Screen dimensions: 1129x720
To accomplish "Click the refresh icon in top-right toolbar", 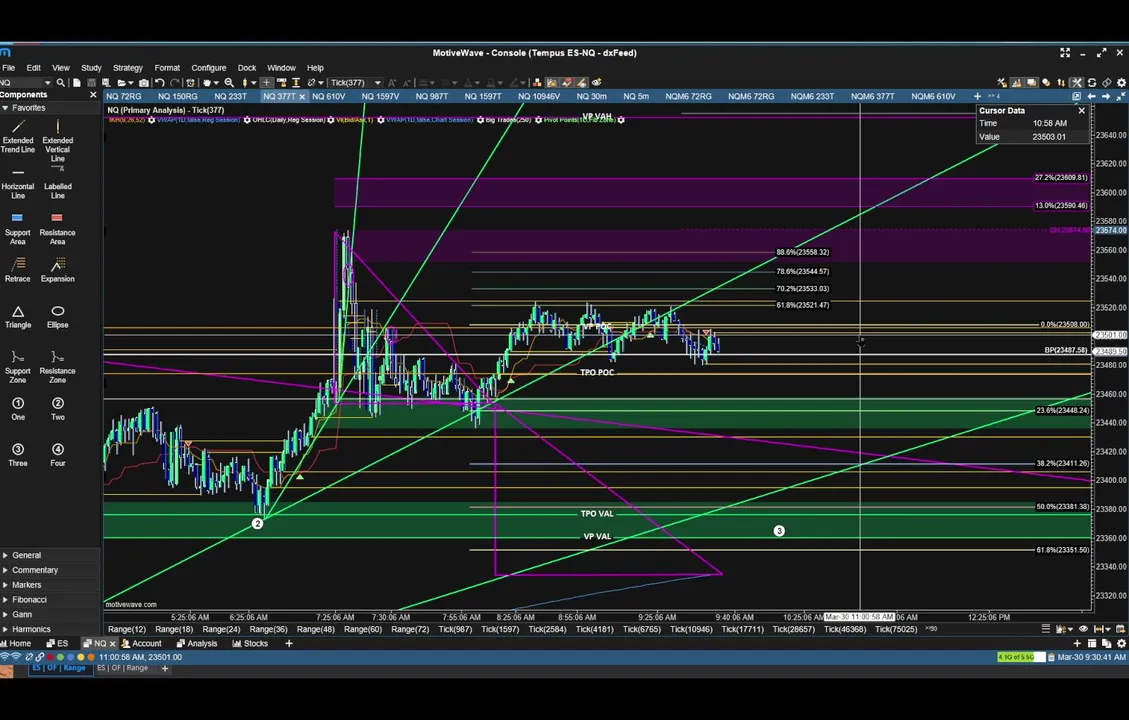I will pos(1092,83).
